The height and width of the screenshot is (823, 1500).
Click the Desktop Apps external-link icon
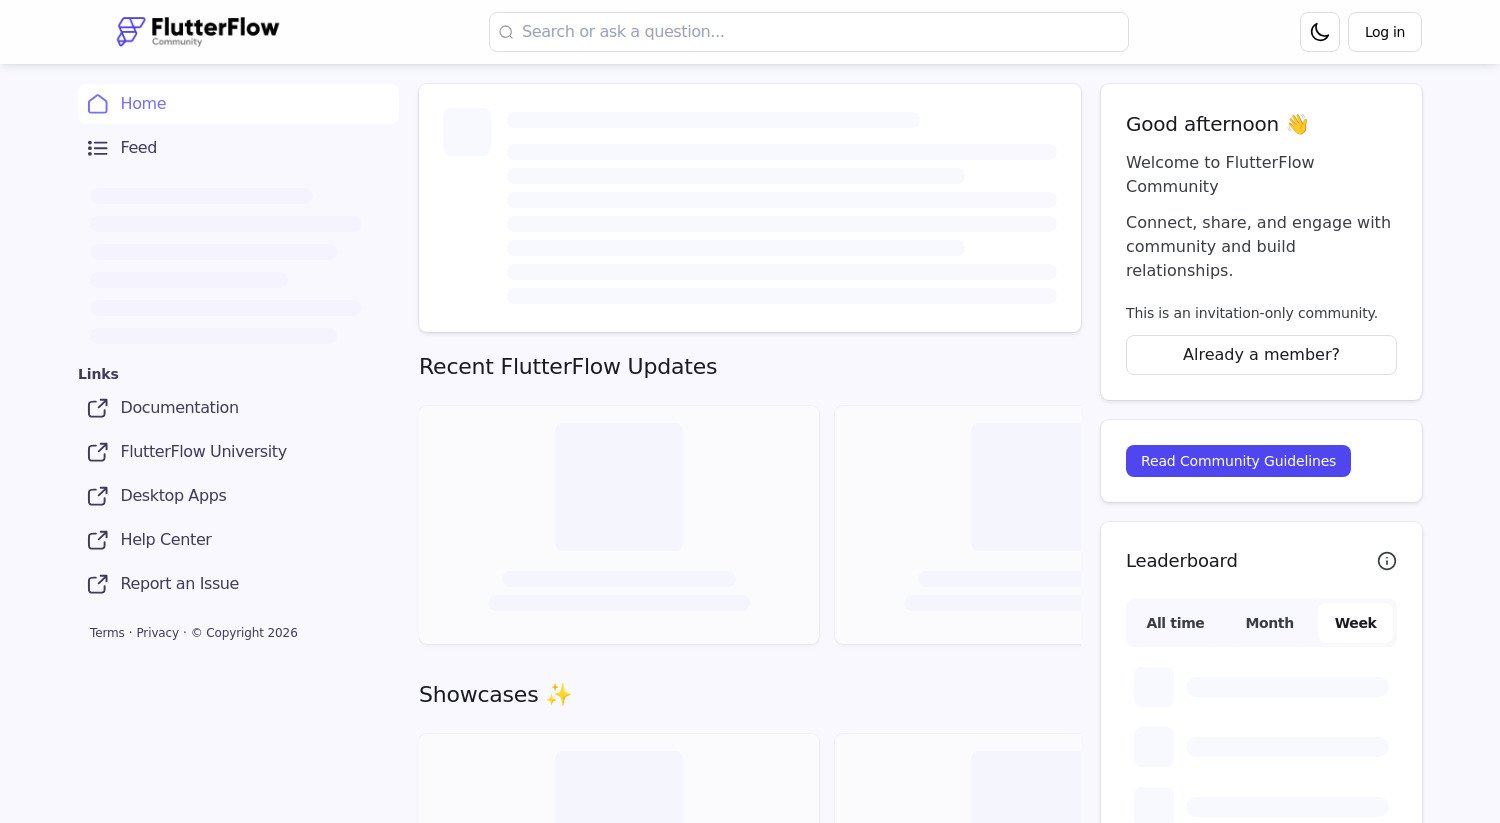97,496
